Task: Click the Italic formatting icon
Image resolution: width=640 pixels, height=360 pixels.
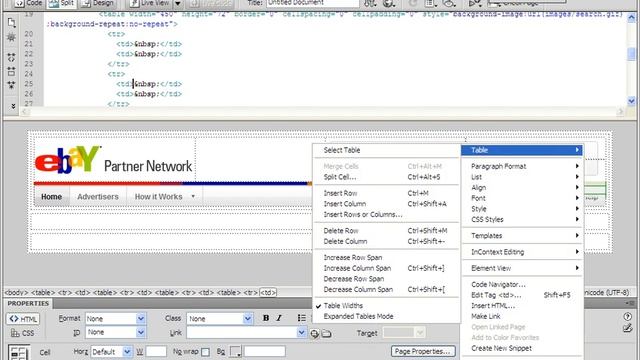Action: click(279, 318)
